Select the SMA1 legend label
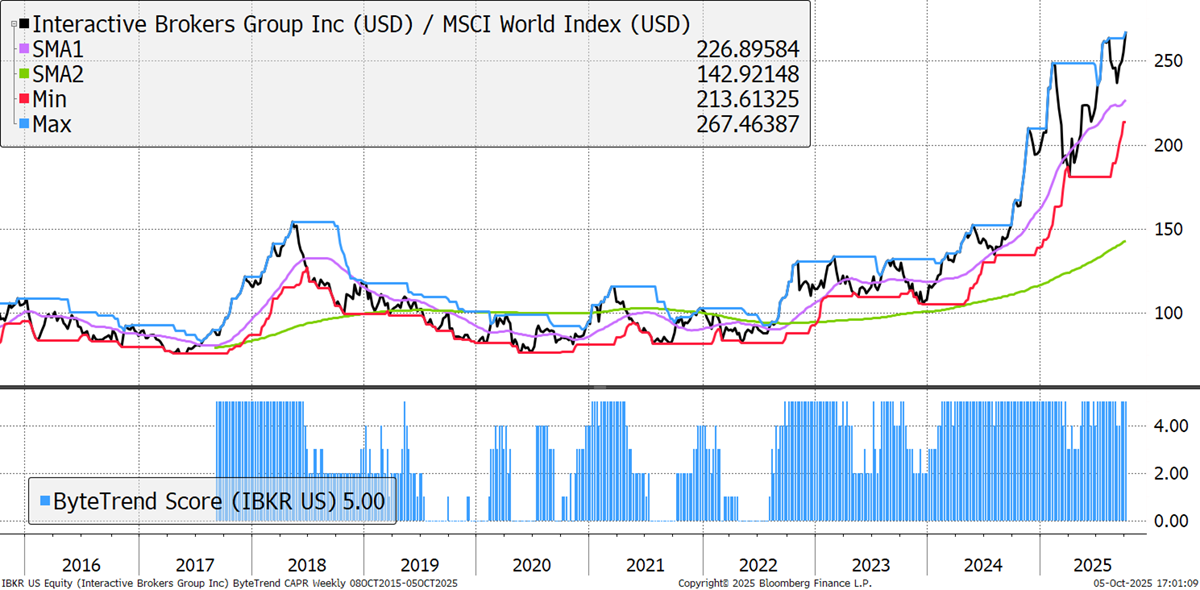 pos(62,49)
